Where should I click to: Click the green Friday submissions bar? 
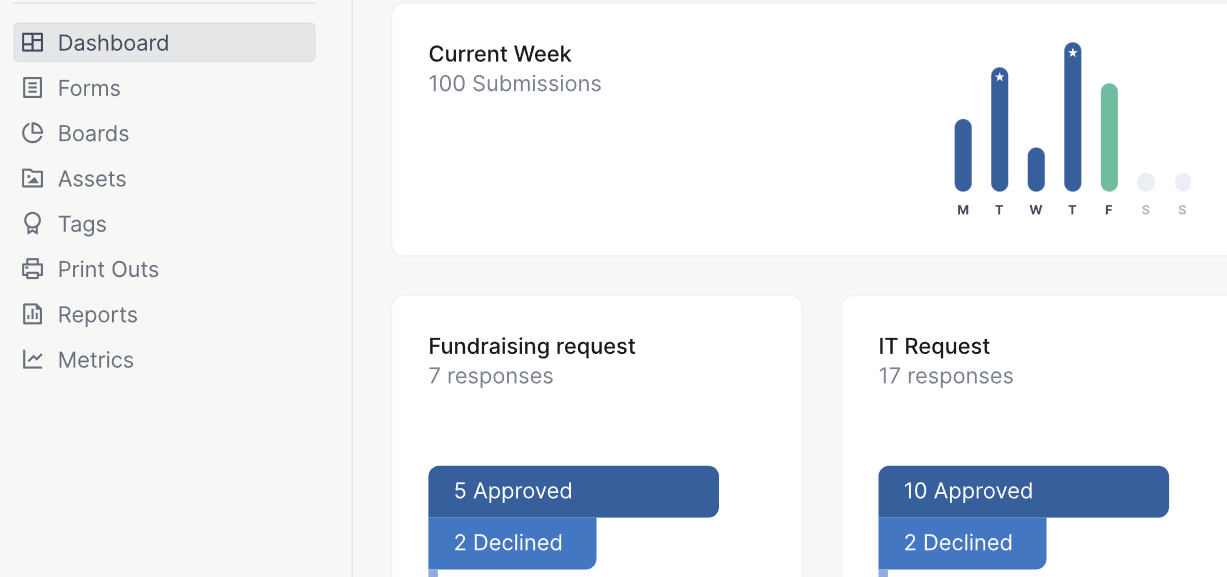pos(1109,137)
